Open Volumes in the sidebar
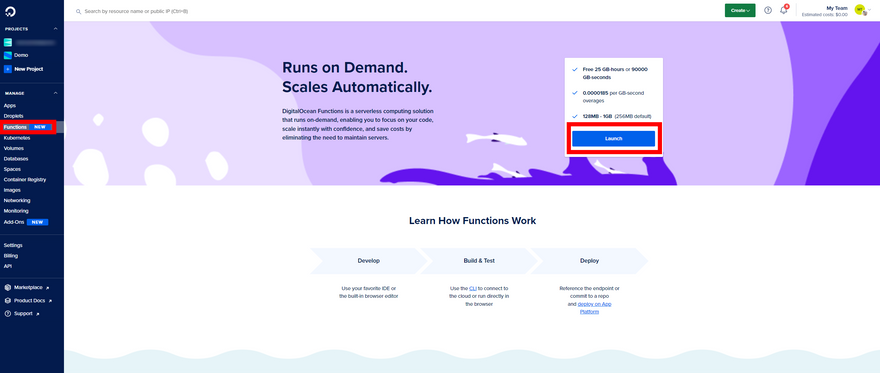This screenshot has height=373, width=880. (x=13, y=148)
